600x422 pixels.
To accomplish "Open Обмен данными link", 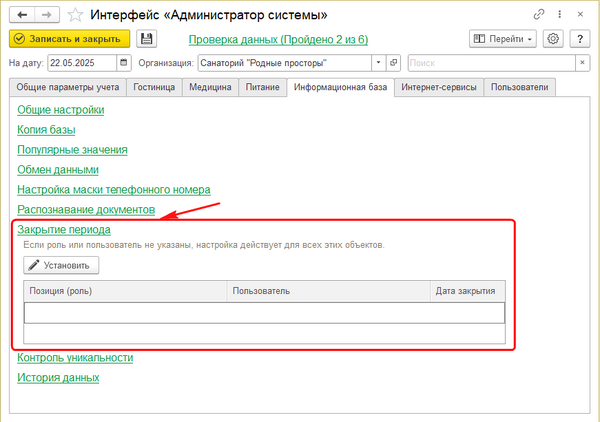I will [58, 169].
